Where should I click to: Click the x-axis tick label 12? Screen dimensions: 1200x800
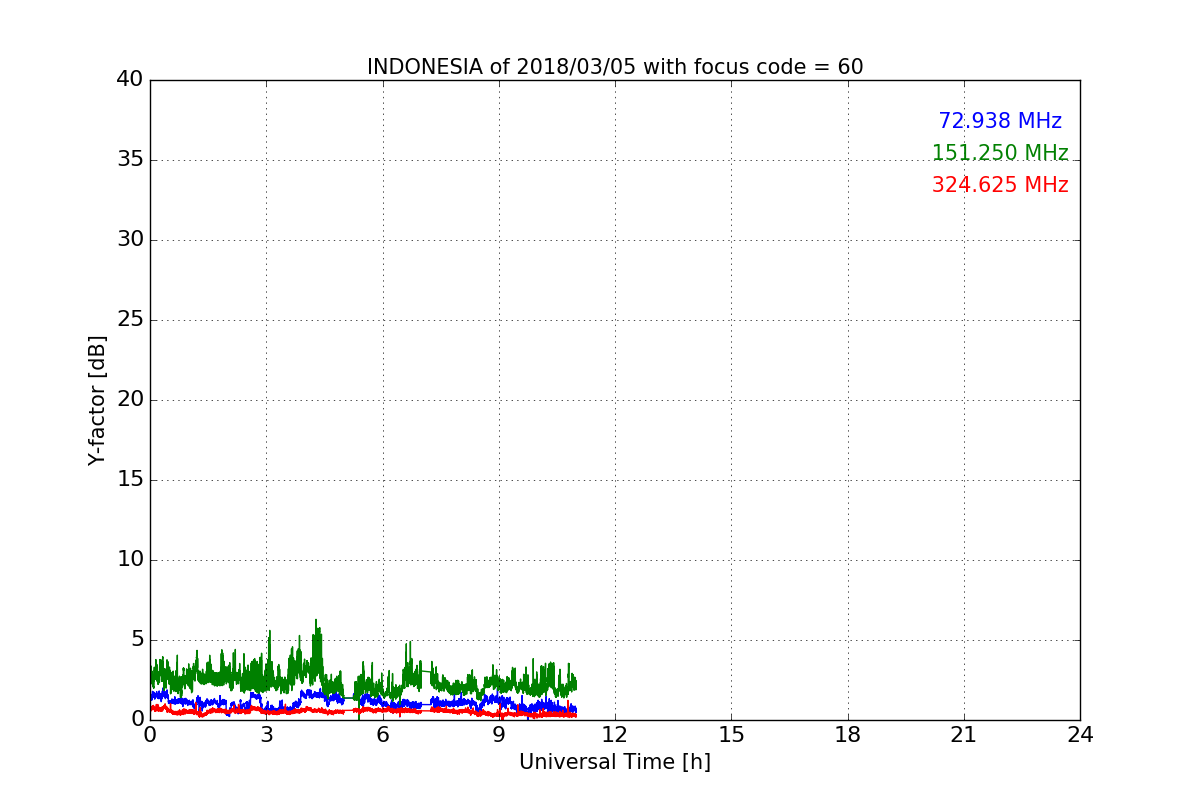[615, 735]
